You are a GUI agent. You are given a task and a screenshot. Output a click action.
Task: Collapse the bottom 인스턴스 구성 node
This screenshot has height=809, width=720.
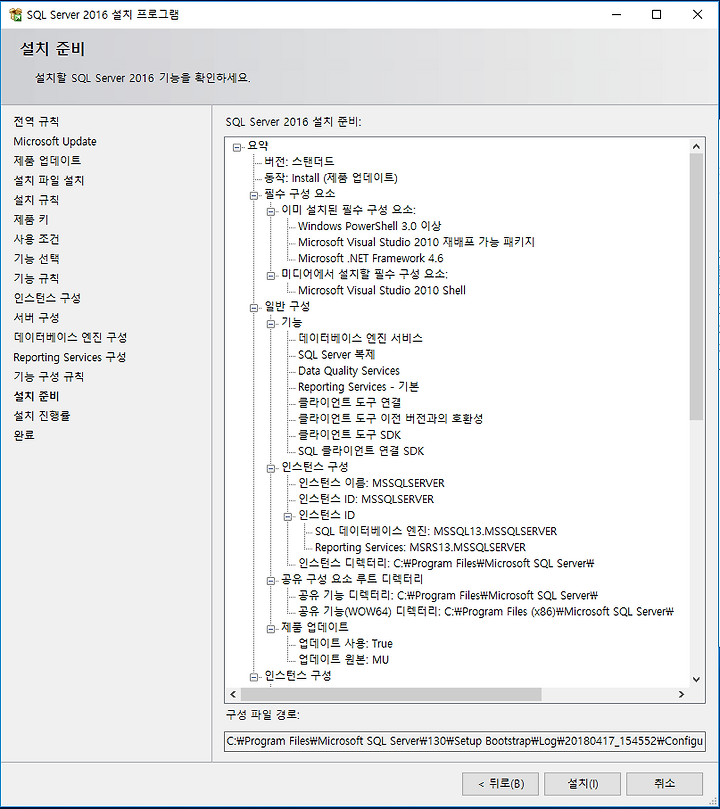point(254,677)
